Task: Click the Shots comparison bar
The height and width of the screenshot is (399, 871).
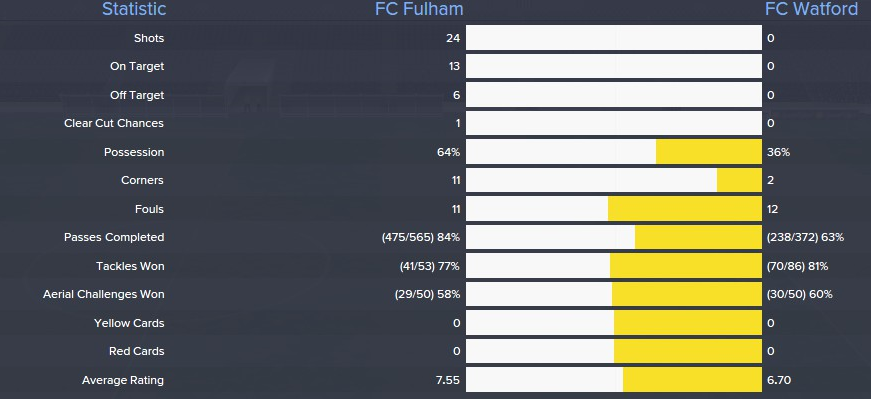Action: (x=614, y=38)
